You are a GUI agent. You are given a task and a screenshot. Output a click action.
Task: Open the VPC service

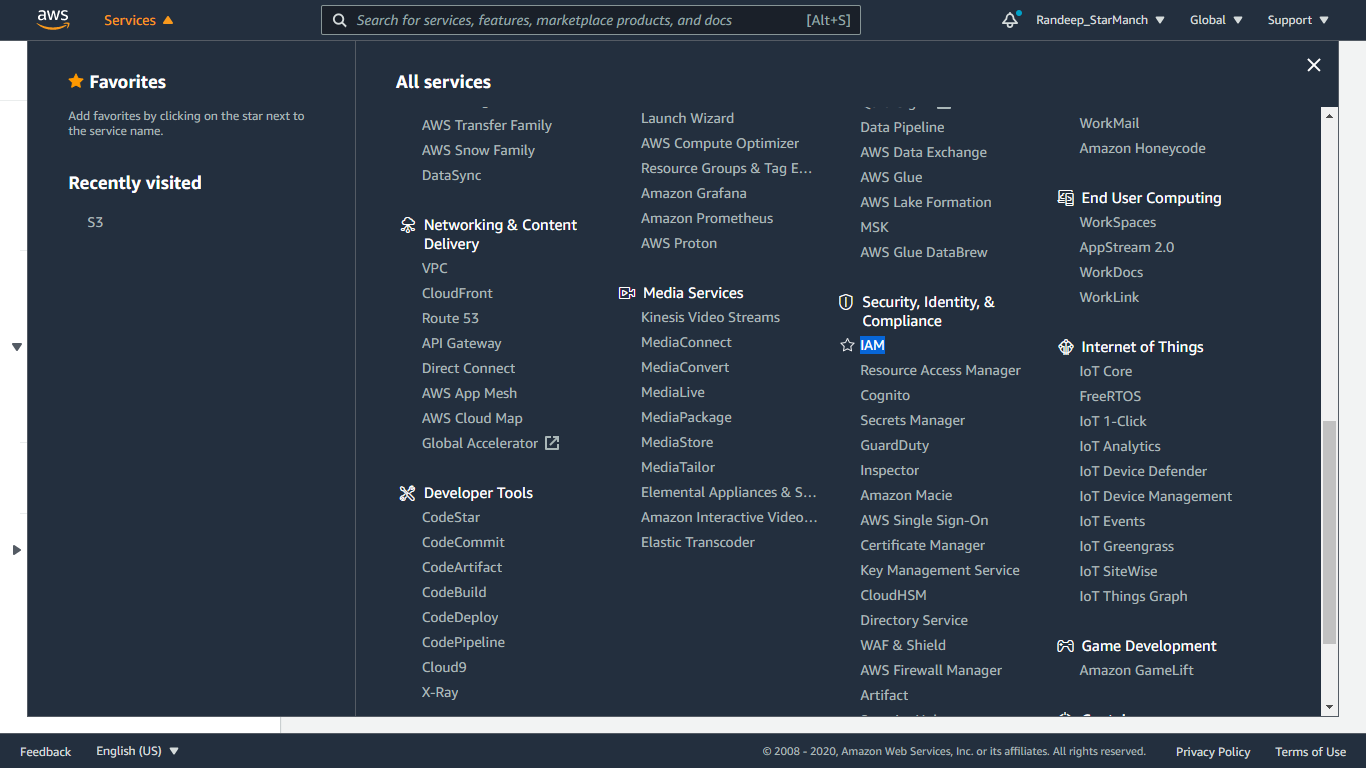435,268
